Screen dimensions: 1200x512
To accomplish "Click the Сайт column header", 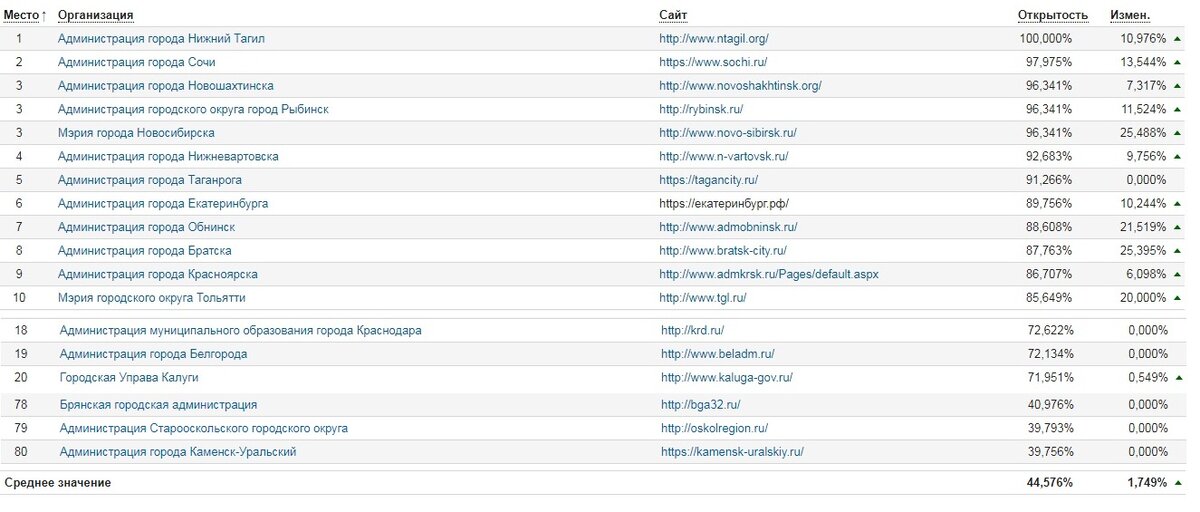I will click(673, 15).
